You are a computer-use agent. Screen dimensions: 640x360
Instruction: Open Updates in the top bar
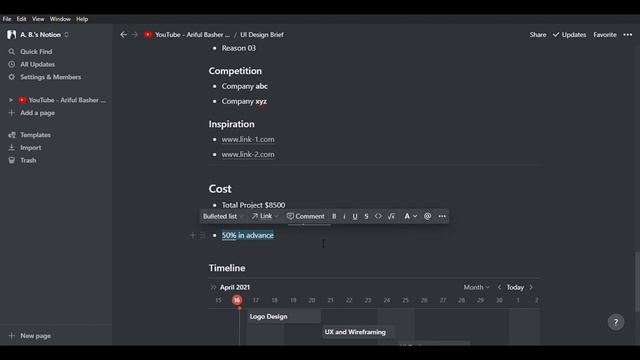(x=569, y=35)
